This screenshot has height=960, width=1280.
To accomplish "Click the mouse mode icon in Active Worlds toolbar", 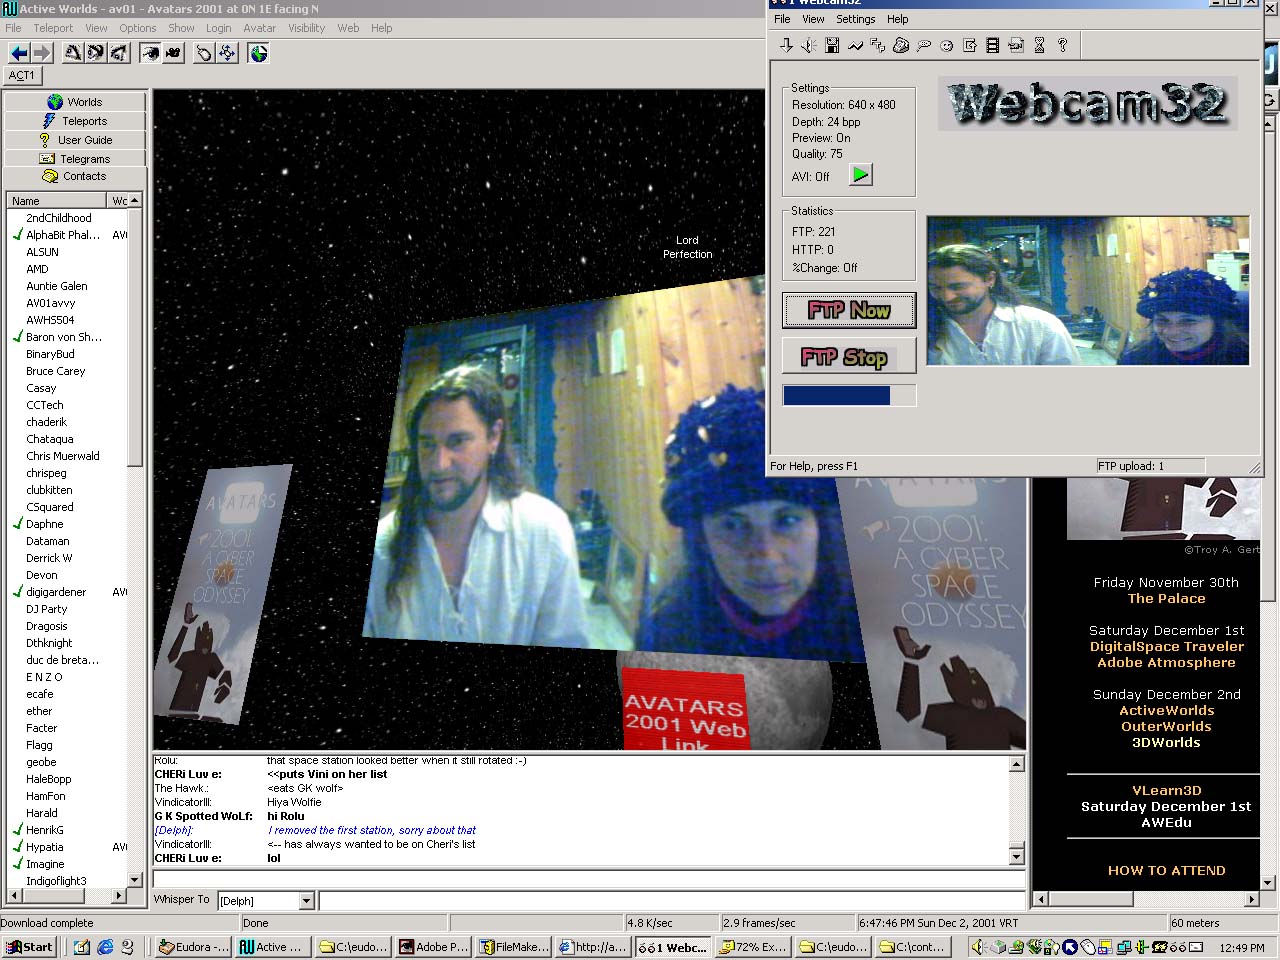I will [204, 53].
